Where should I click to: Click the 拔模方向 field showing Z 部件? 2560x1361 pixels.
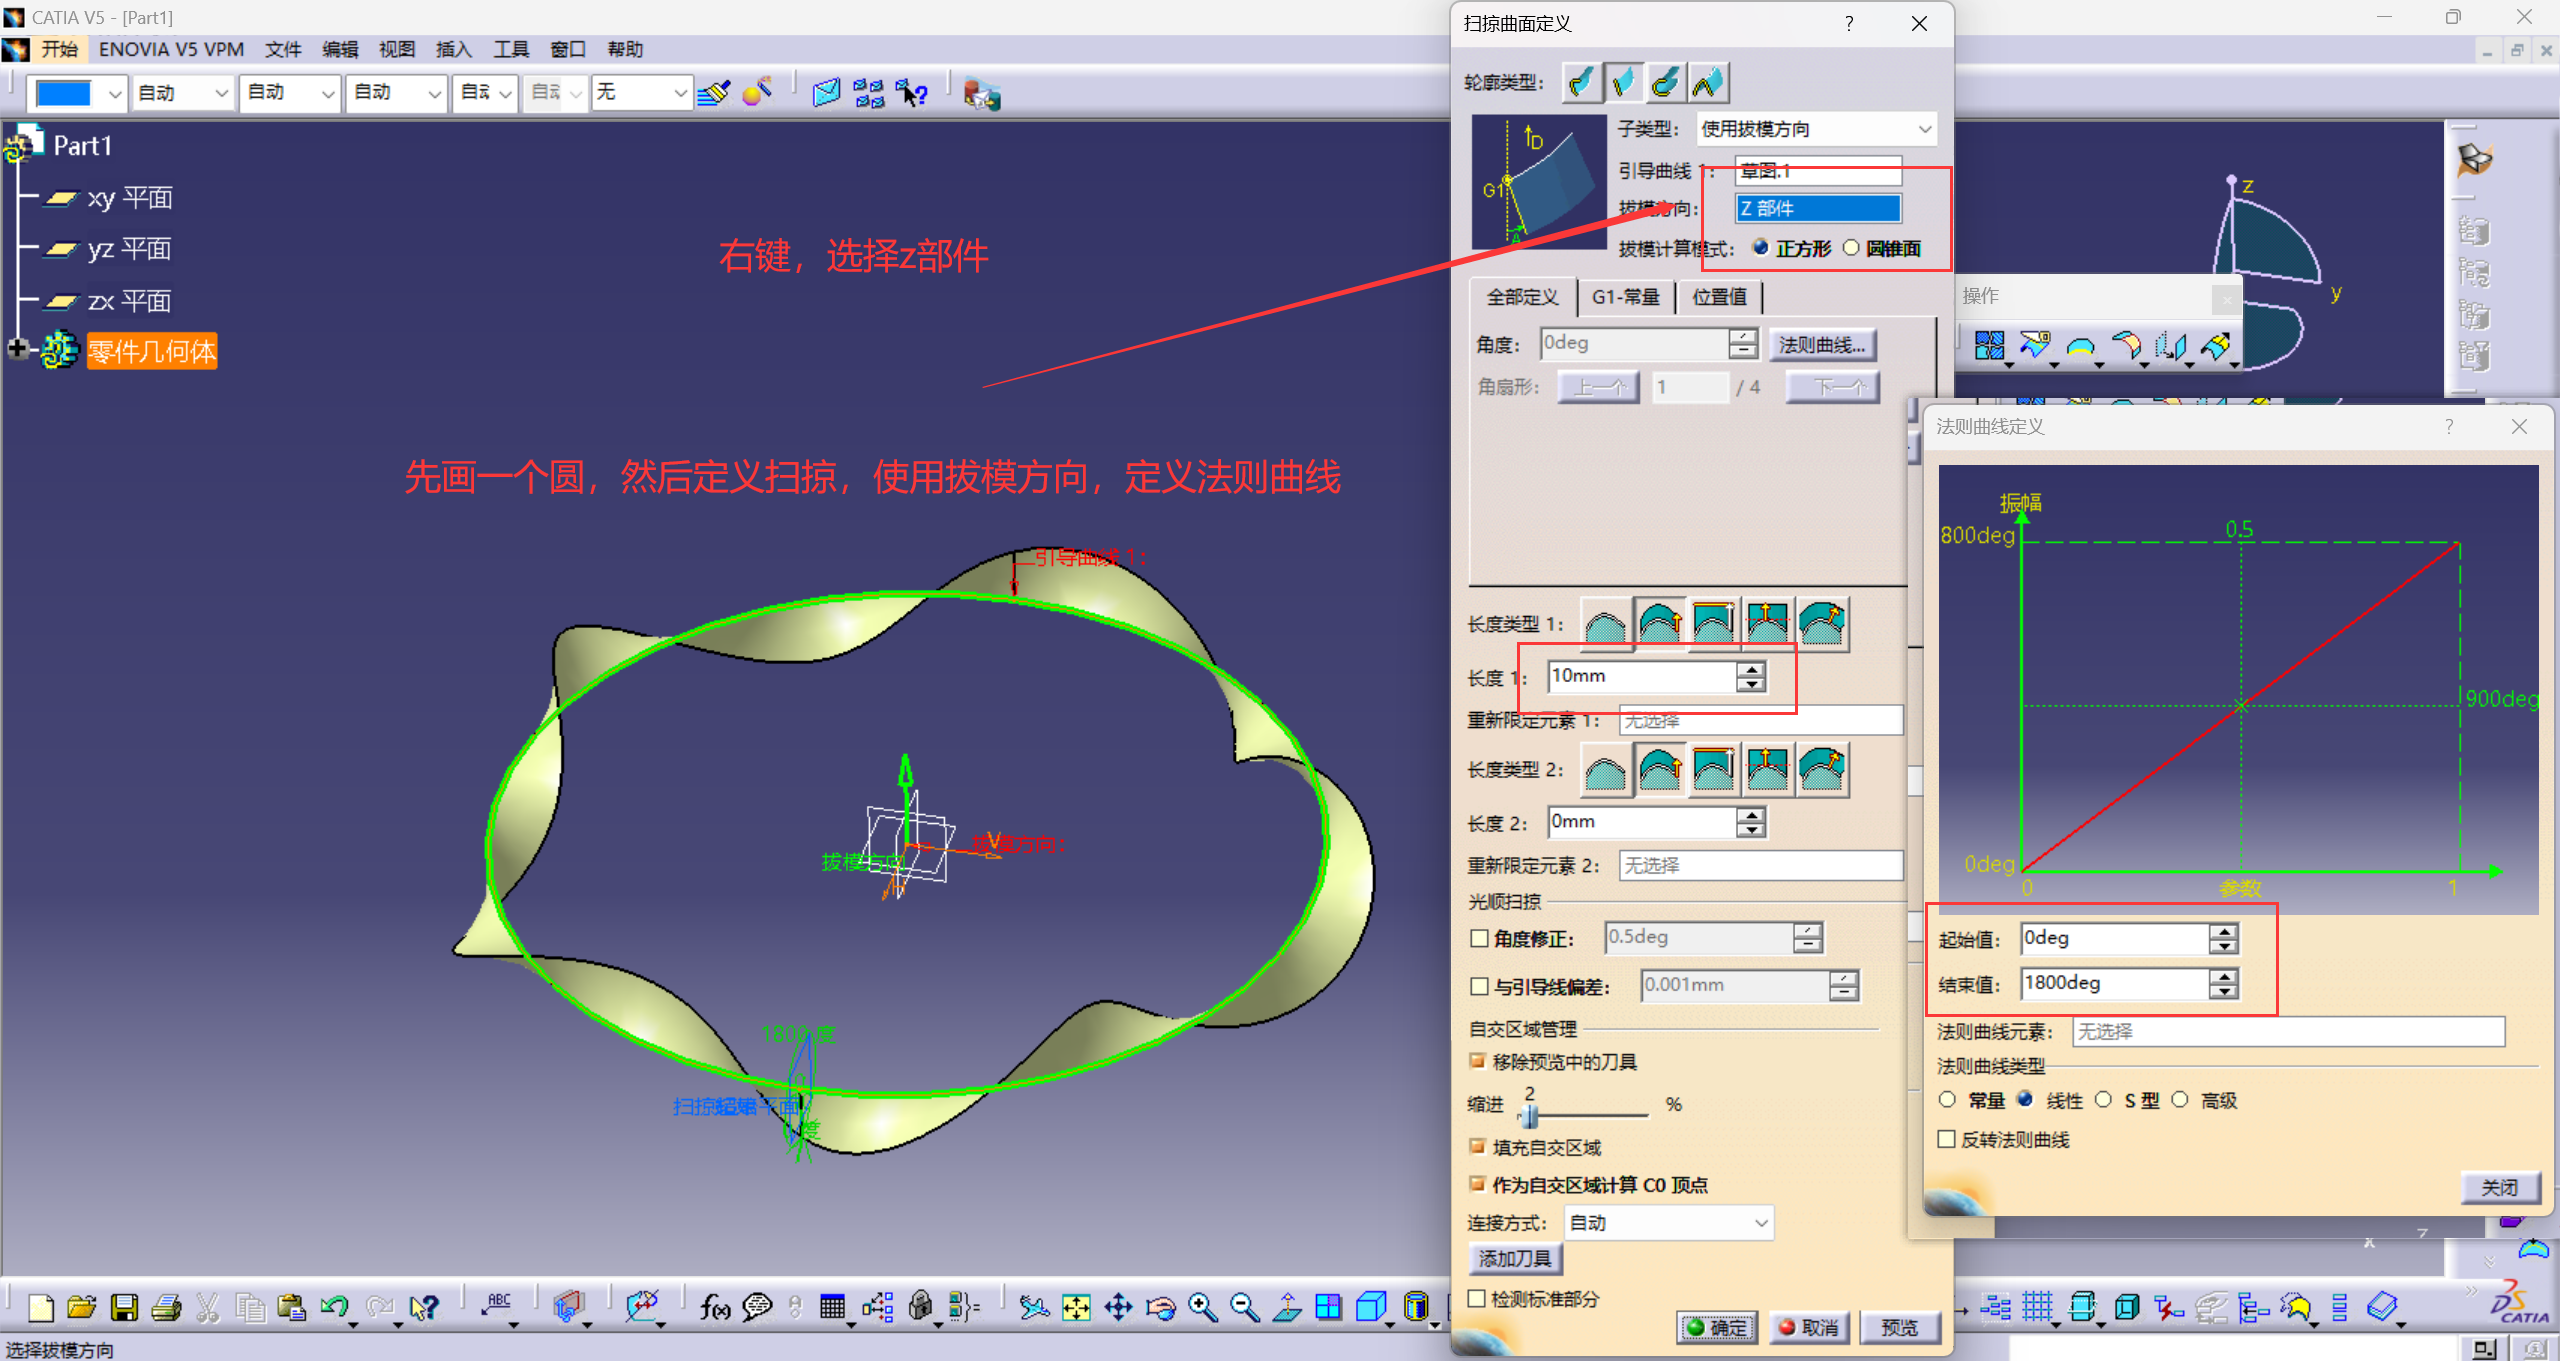tap(1818, 208)
